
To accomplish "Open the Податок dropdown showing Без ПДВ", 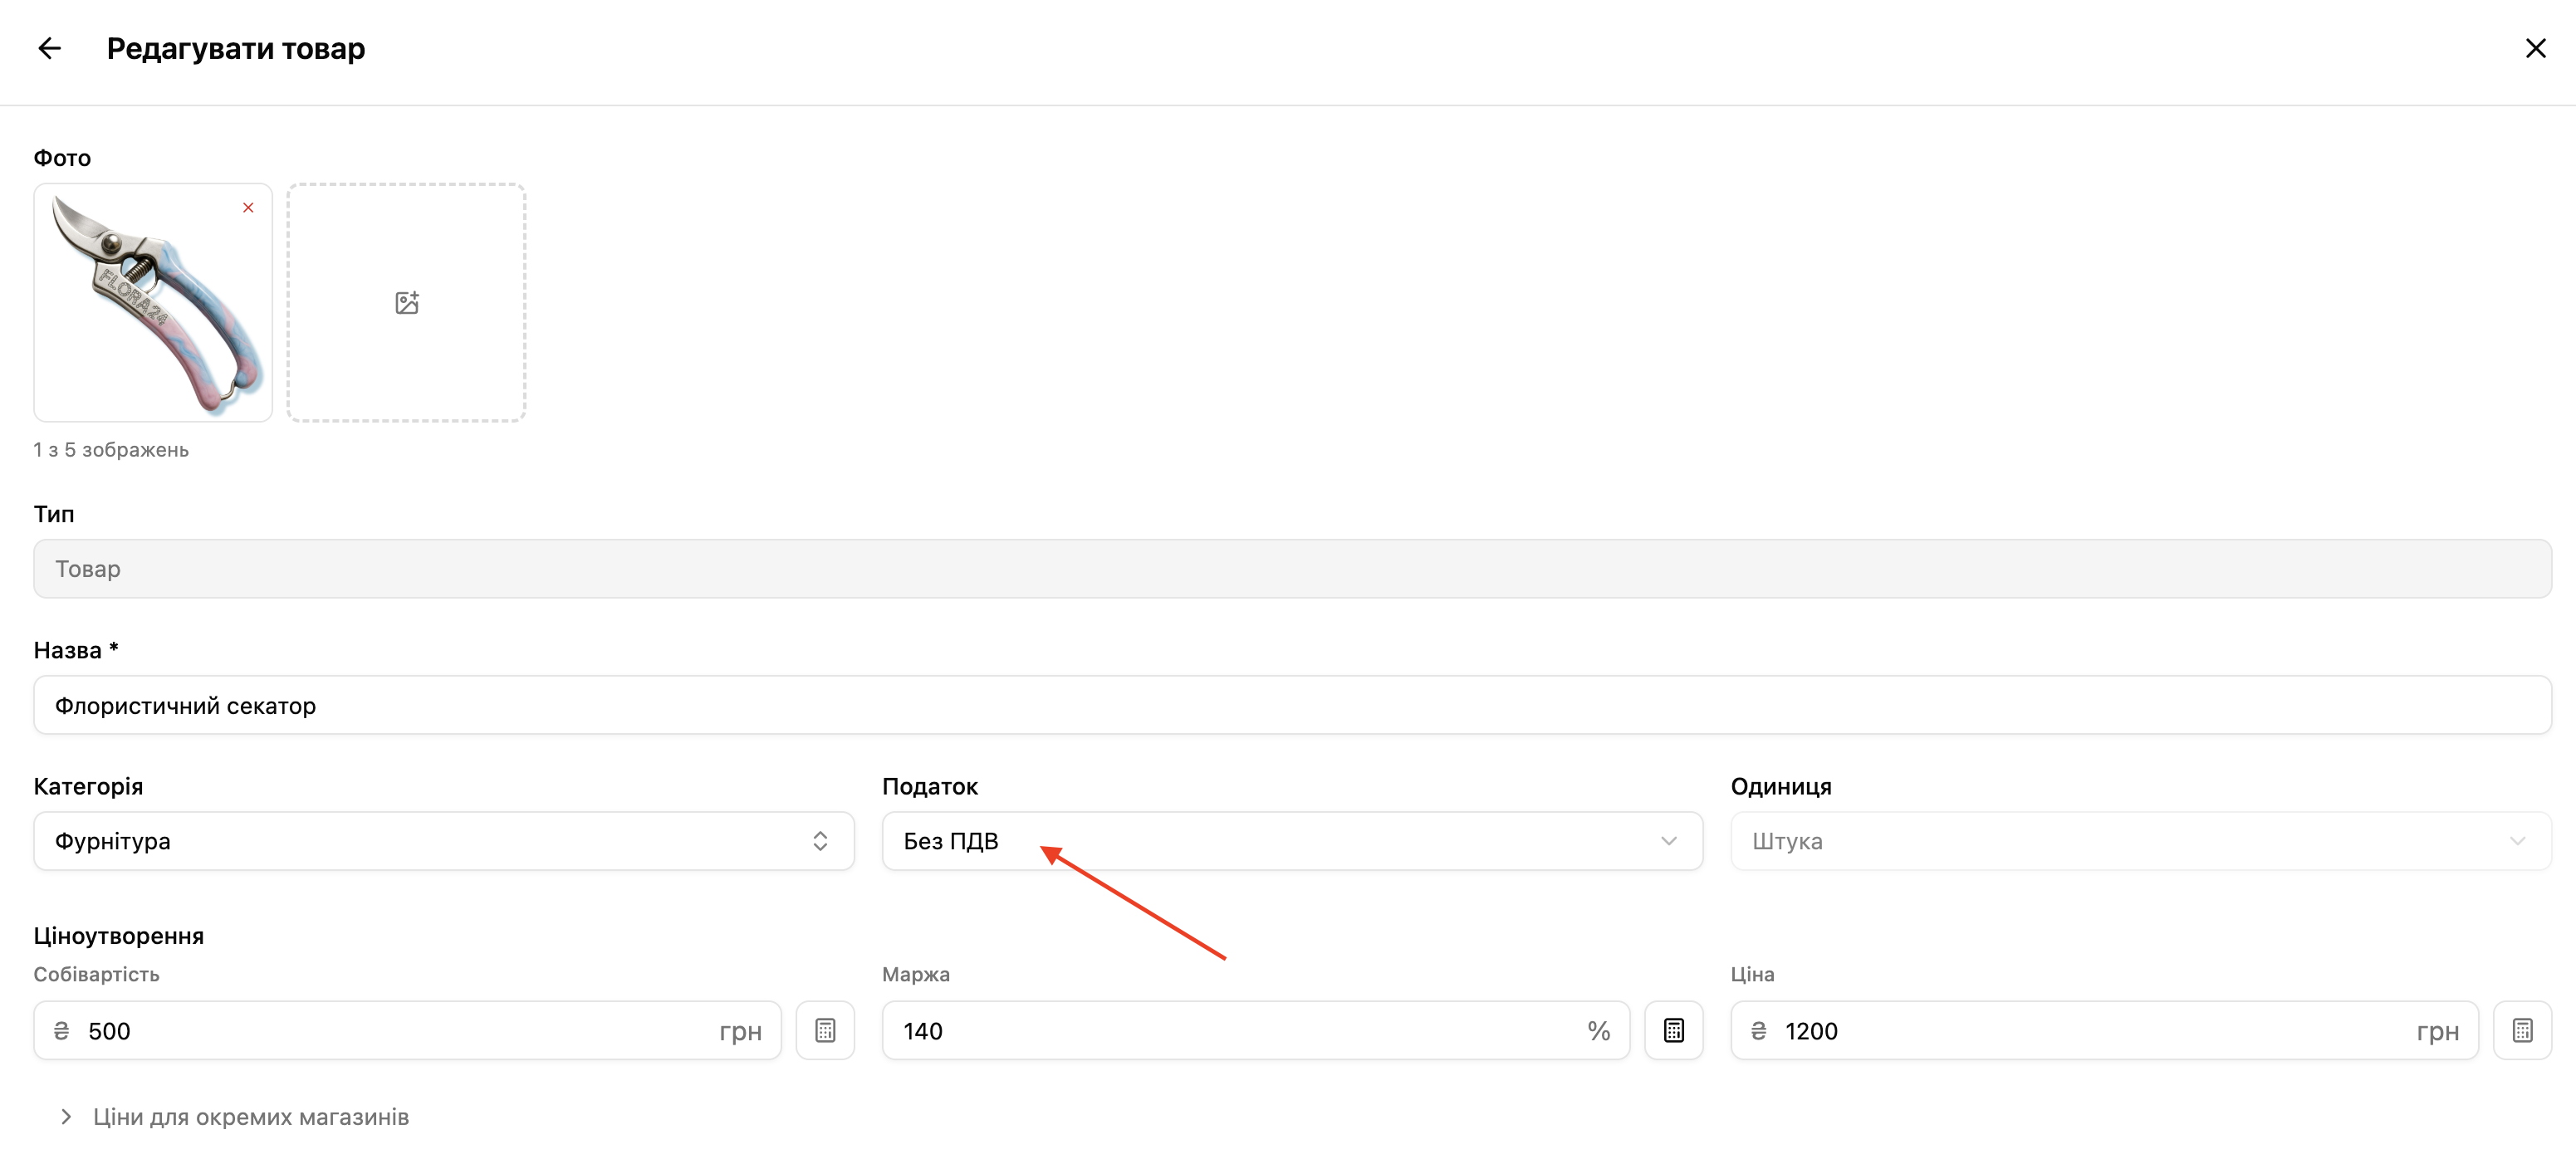I will 1291,841.
